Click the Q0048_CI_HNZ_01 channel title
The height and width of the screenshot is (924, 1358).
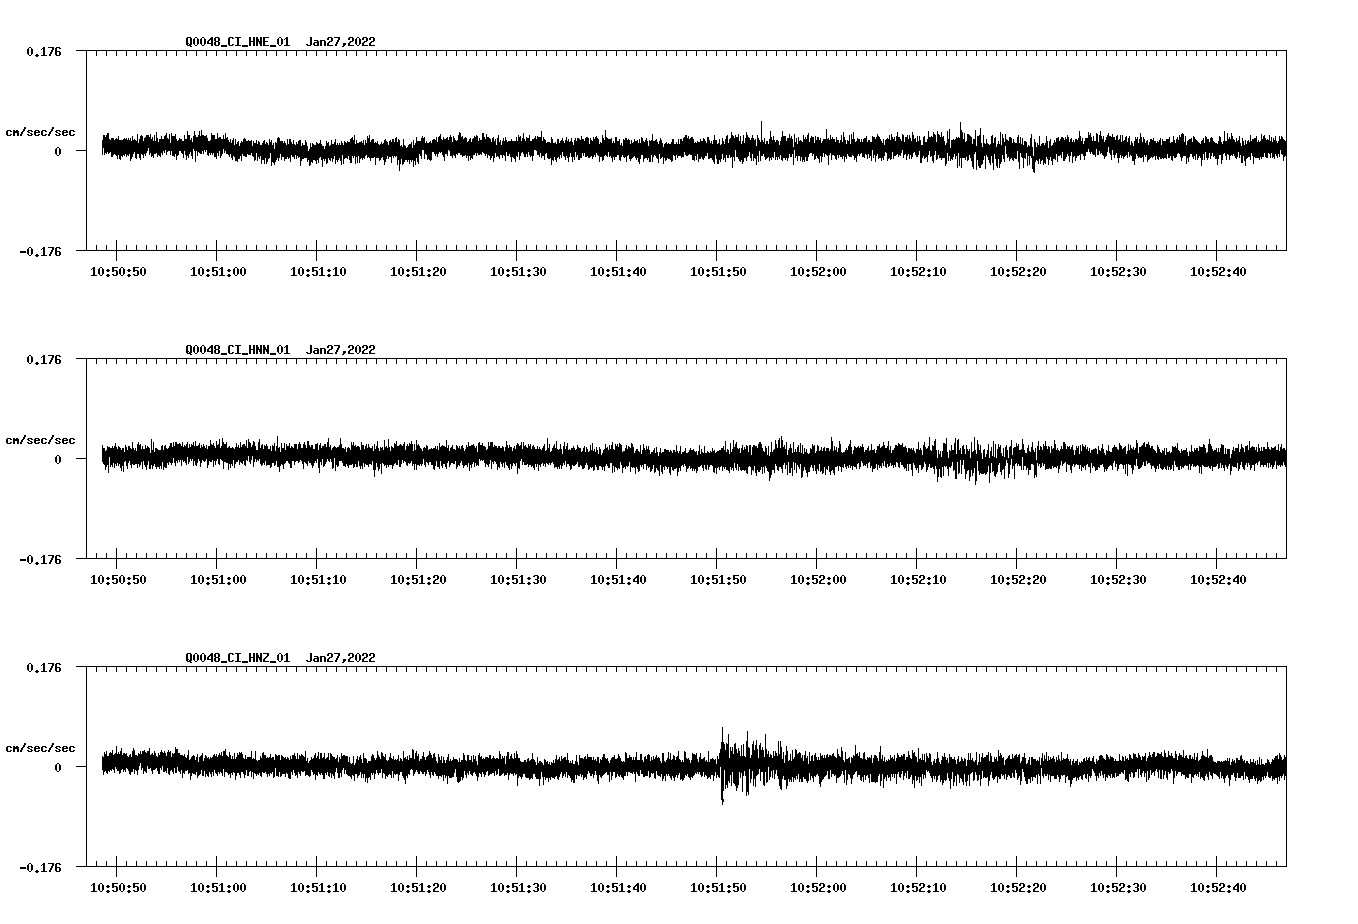point(237,658)
